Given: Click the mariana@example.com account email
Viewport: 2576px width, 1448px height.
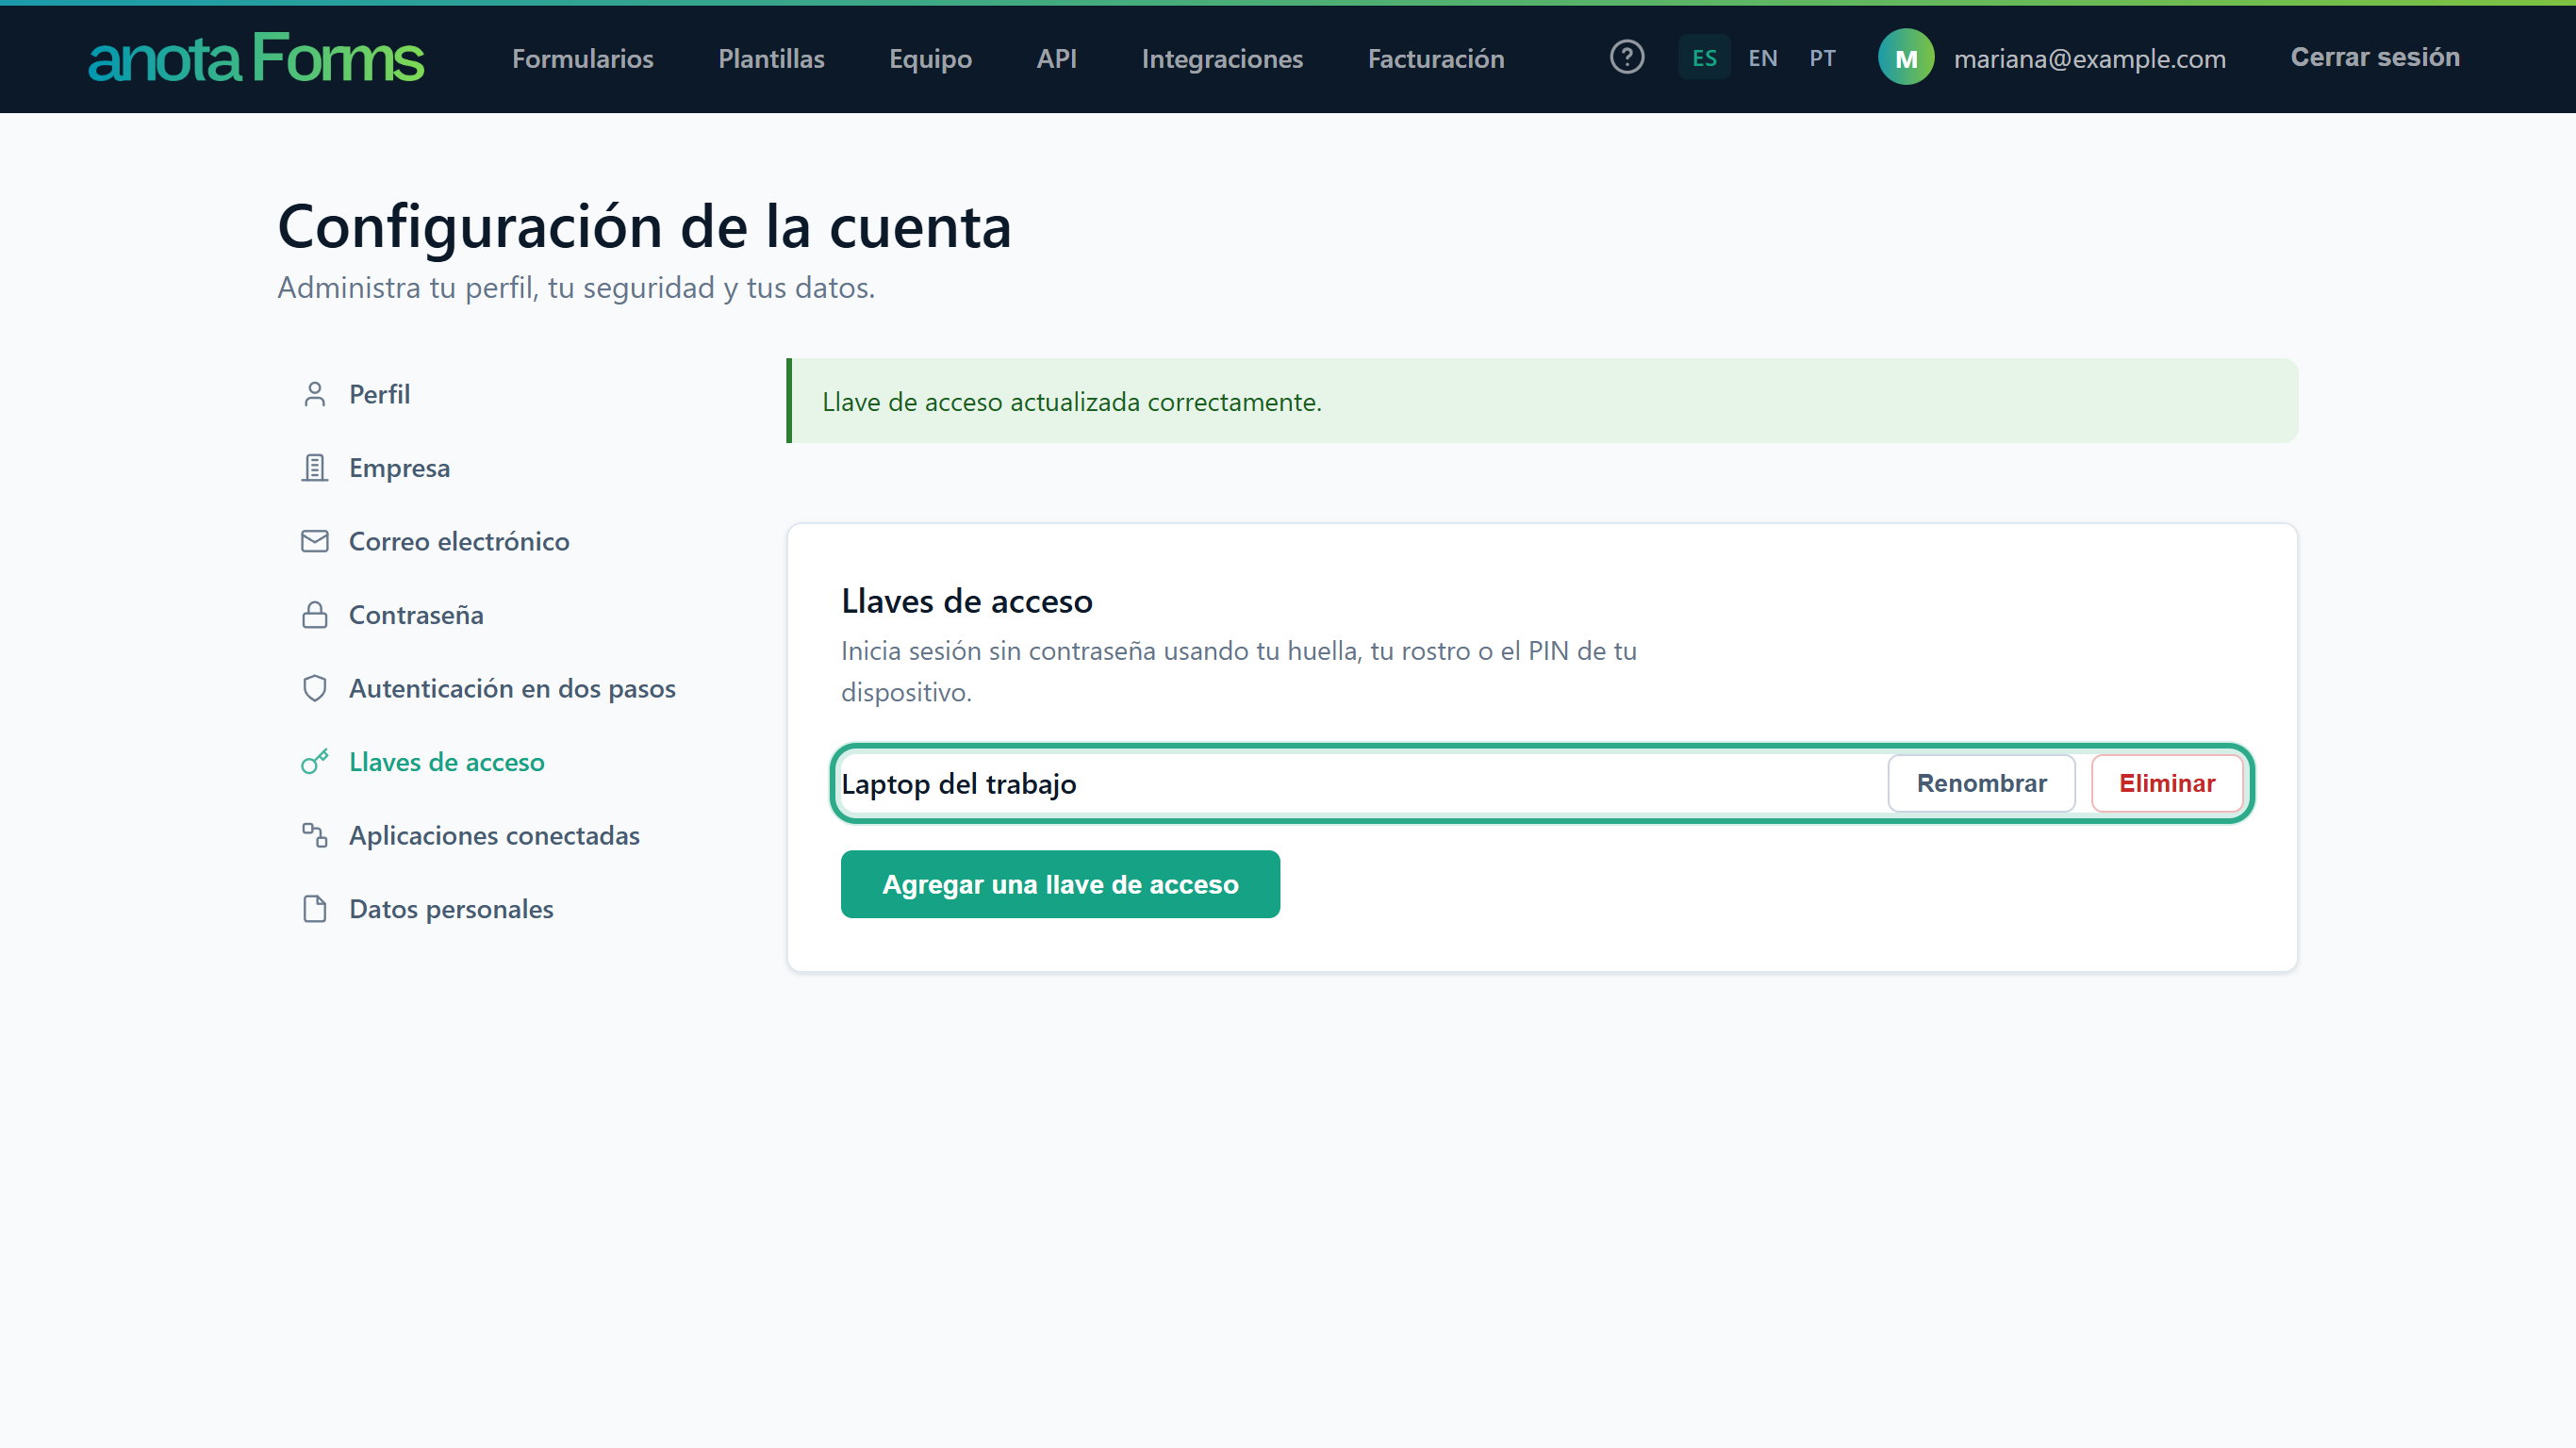Looking at the screenshot, I should (2089, 58).
